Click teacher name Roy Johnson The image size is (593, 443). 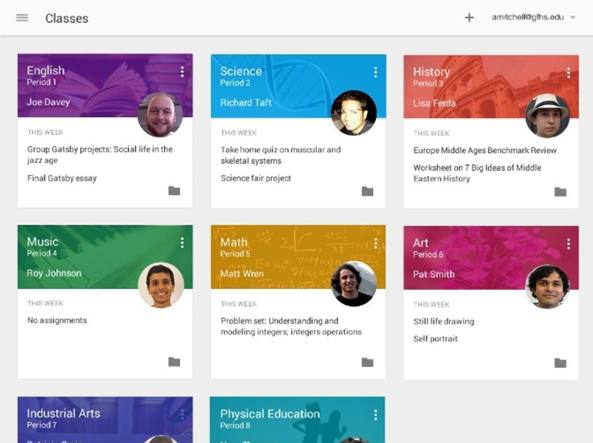pos(54,273)
